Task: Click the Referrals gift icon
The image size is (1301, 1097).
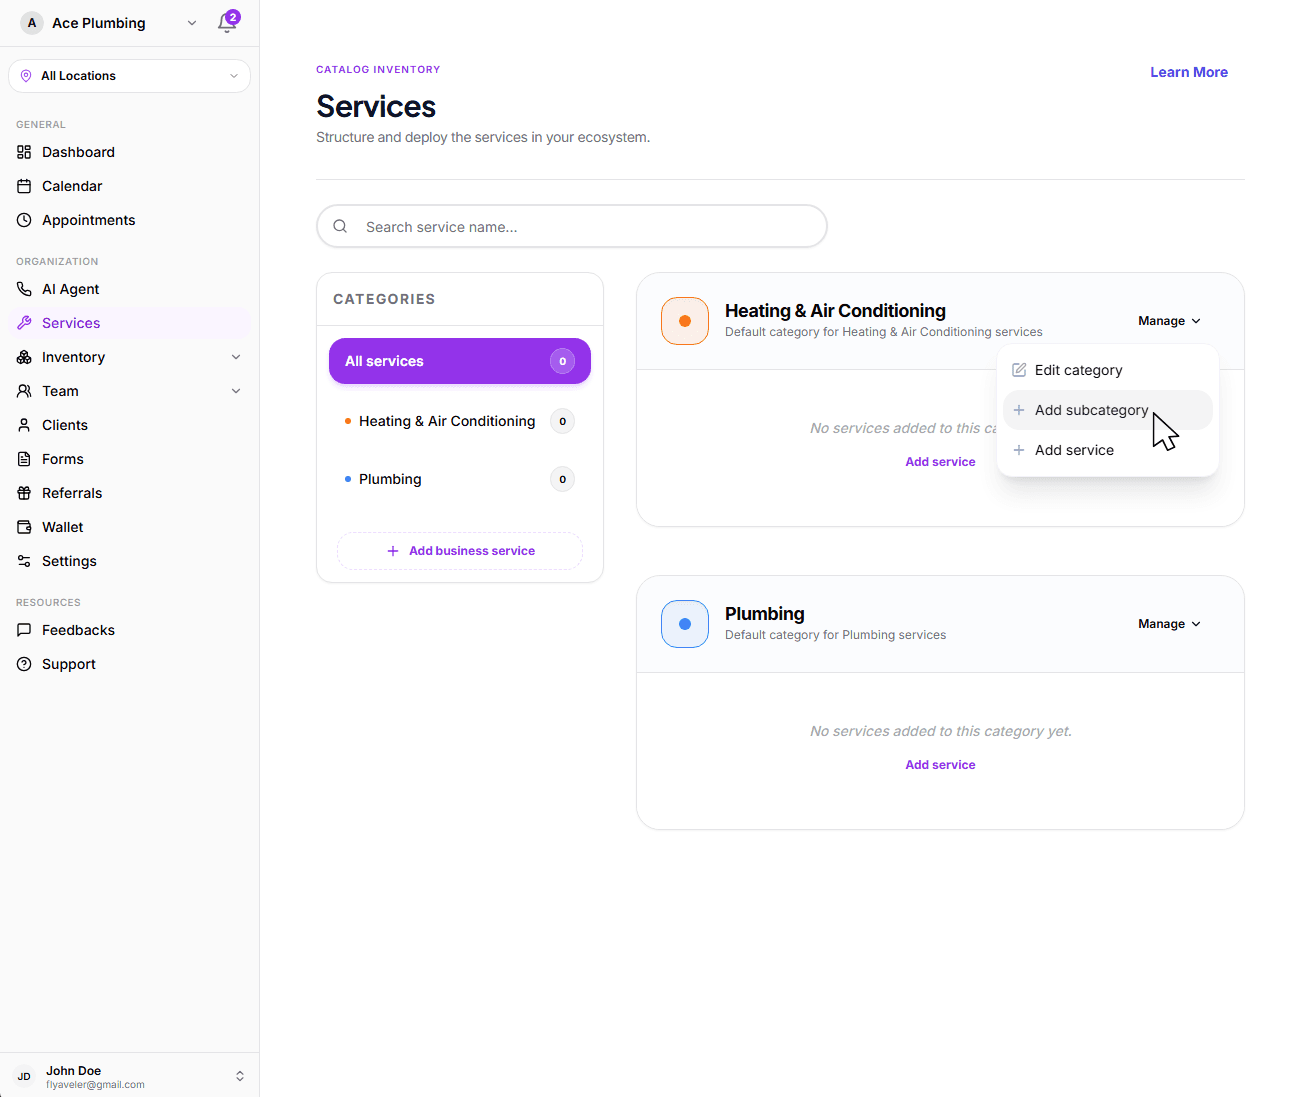Action: click(x=24, y=493)
